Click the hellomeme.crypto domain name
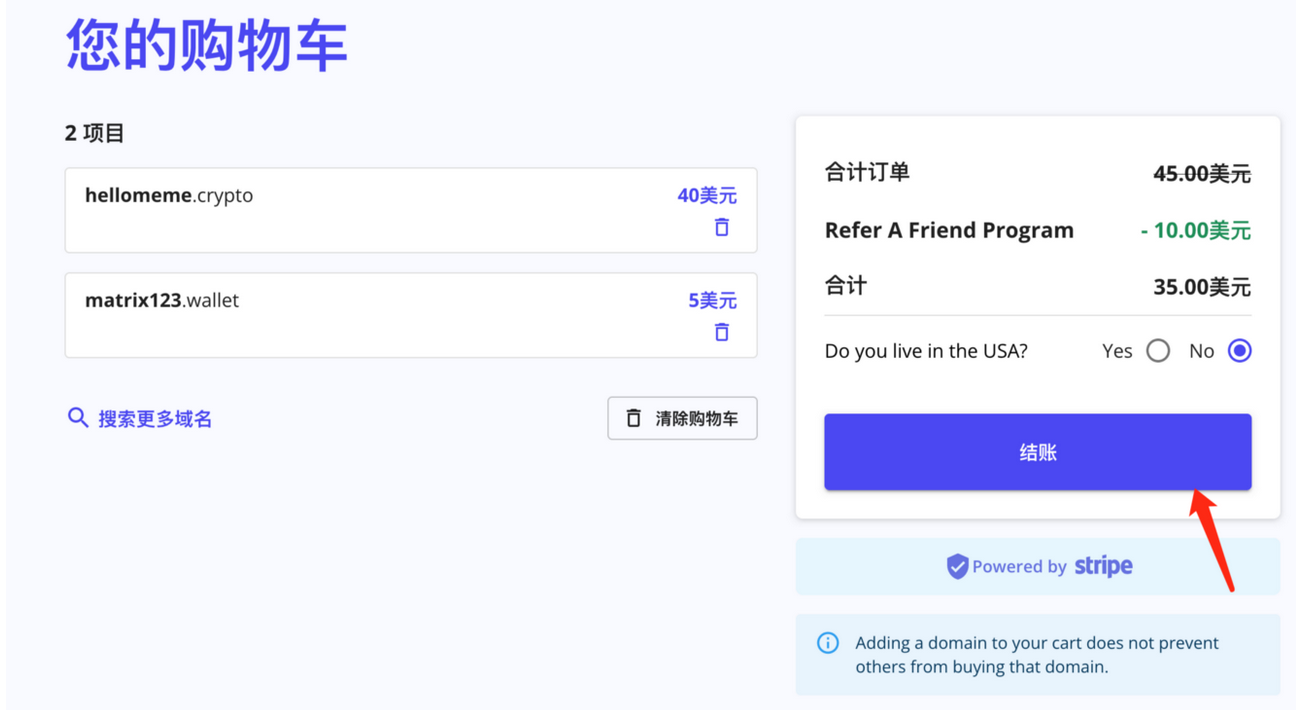1296x710 pixels. pyautogui.click(x=169, y=195)
